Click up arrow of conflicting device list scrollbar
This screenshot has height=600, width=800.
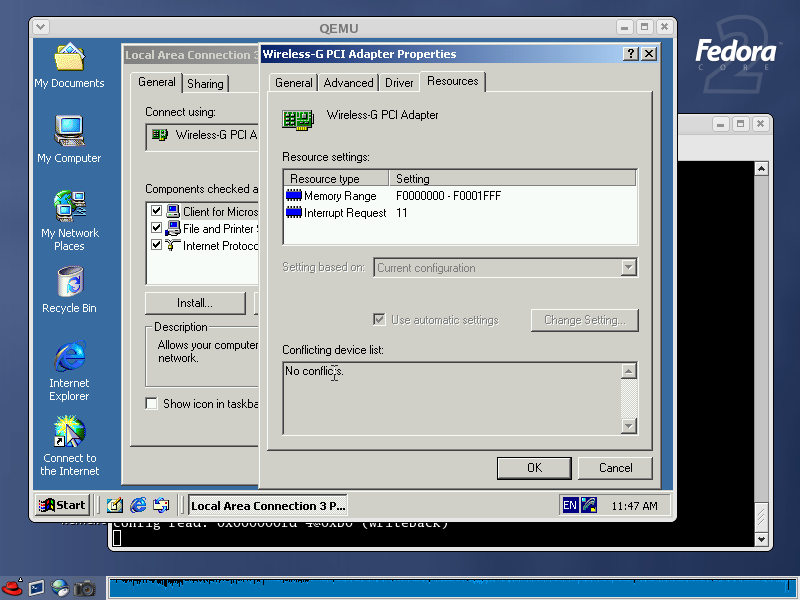click(629, 371)
